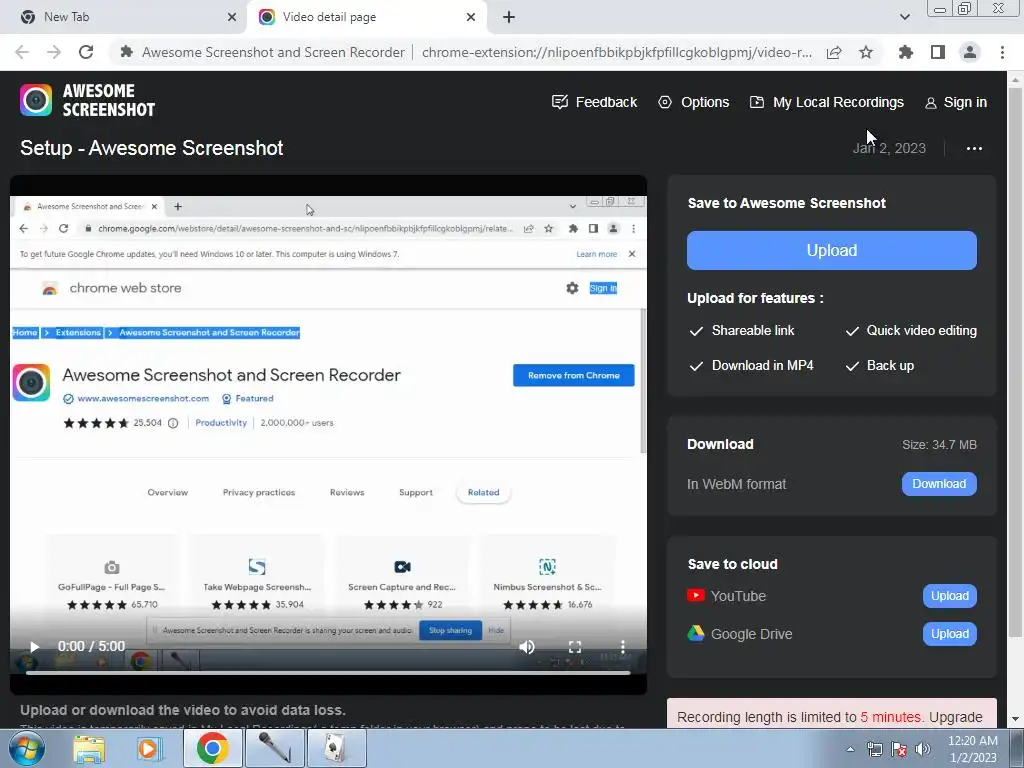Open the Action Center flag icon
Image resolution: width=1024 pixels, height=768 pixels.
tap(899, 749)
